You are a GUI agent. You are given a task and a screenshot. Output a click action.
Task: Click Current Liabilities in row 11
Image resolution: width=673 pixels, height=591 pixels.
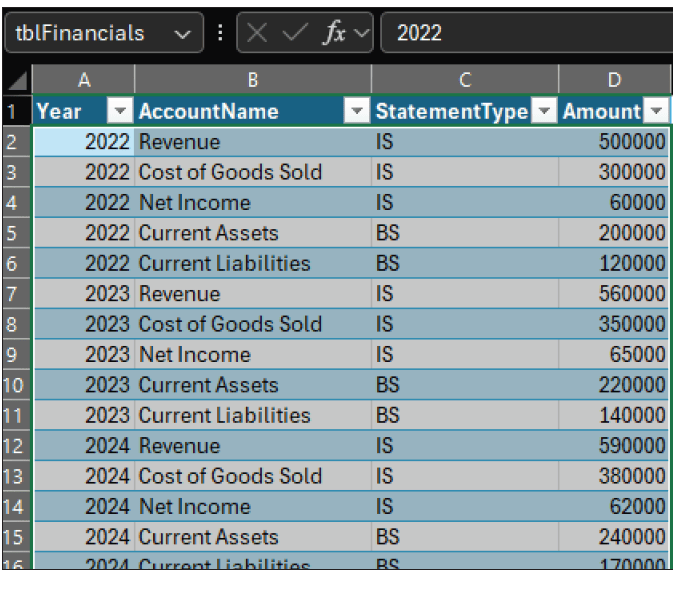click(253, 415)
